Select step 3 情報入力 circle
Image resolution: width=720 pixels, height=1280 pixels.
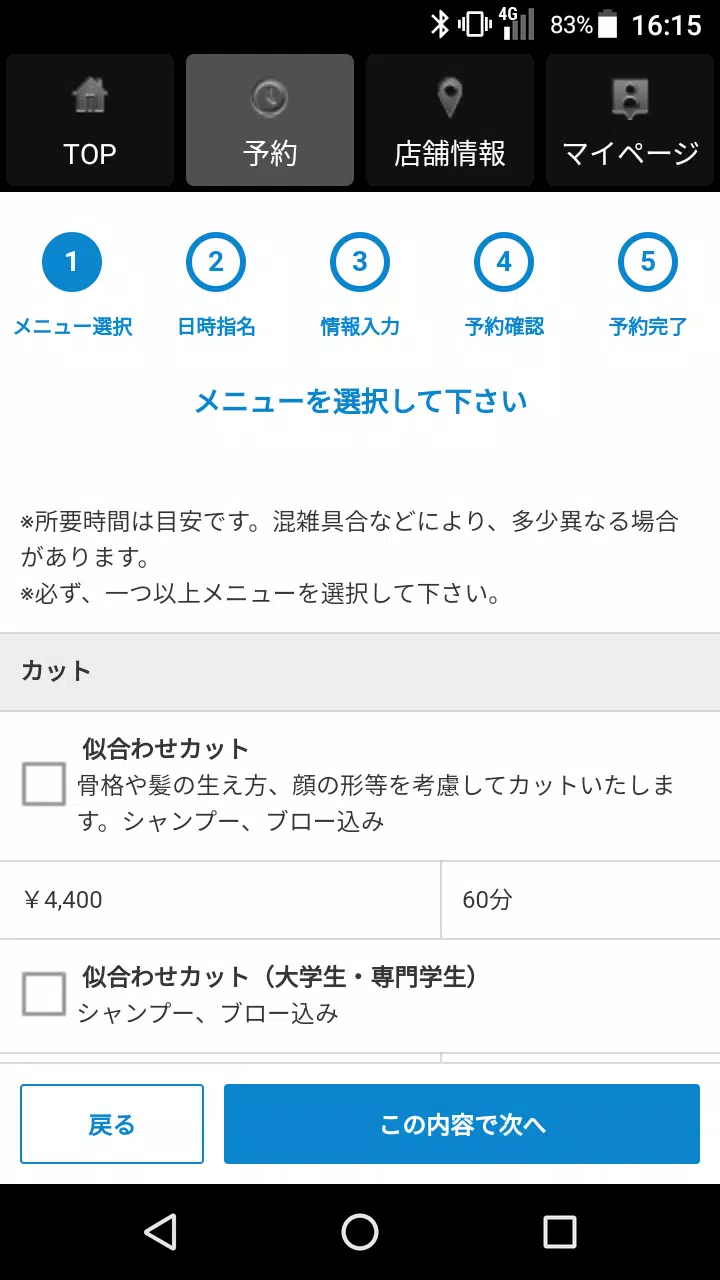pos(360,262)
